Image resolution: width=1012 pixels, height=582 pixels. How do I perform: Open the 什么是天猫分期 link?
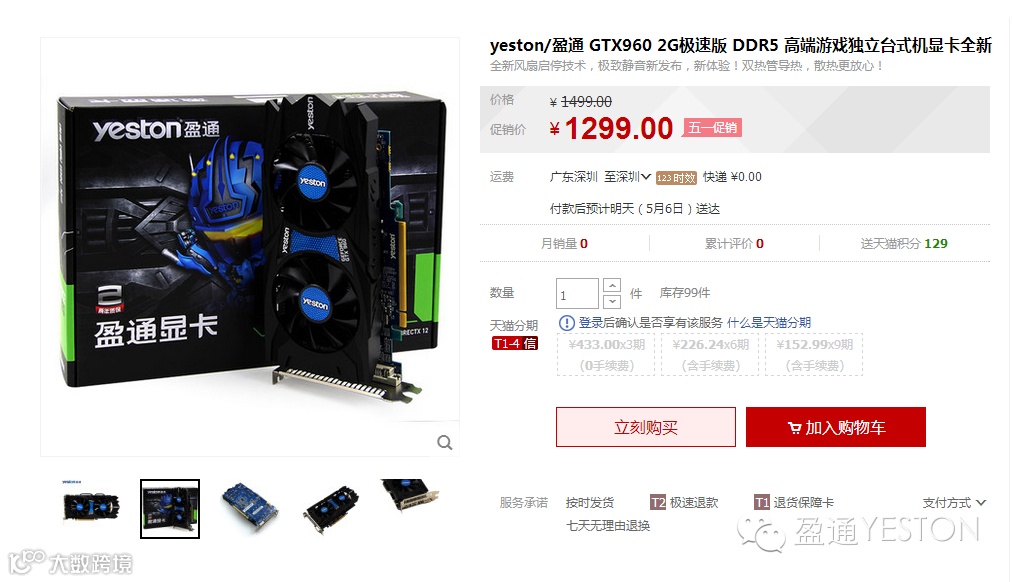coord(769,323)
